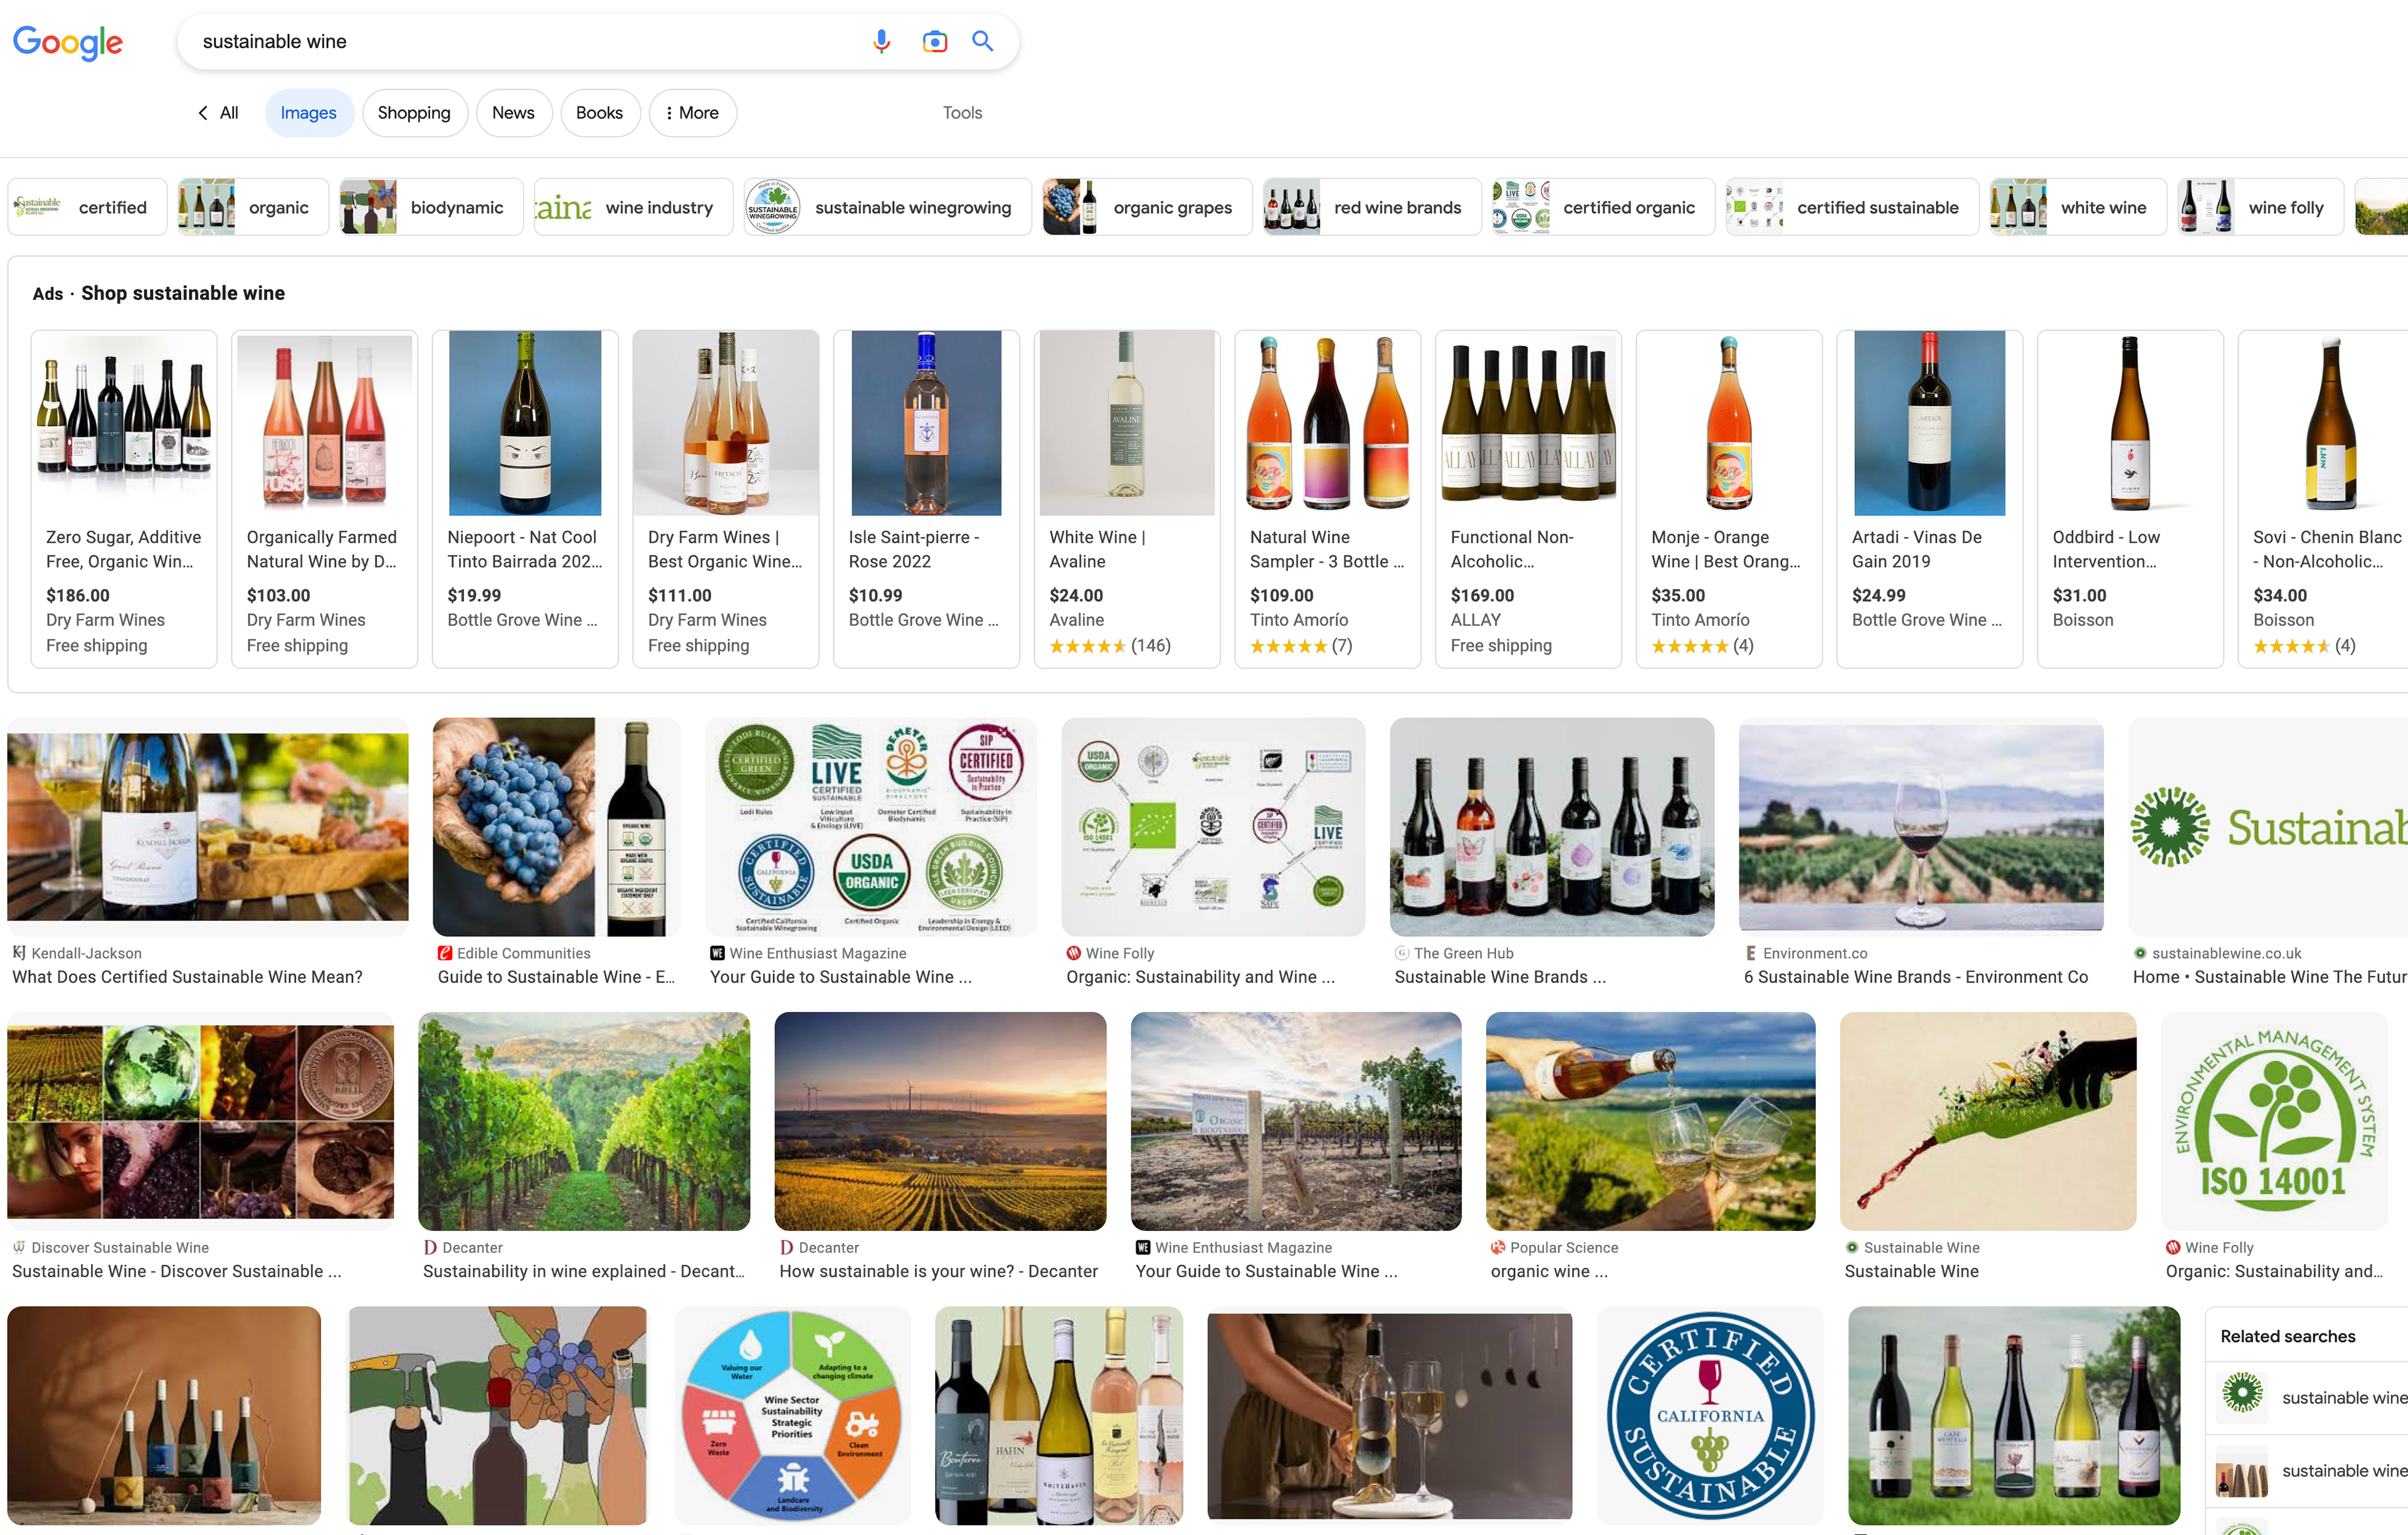The width and height of the screenshot is (2408, 1535).
Task: Start voice search with the microphone icon
Action: pyautogui.click(x=881, y=41)
